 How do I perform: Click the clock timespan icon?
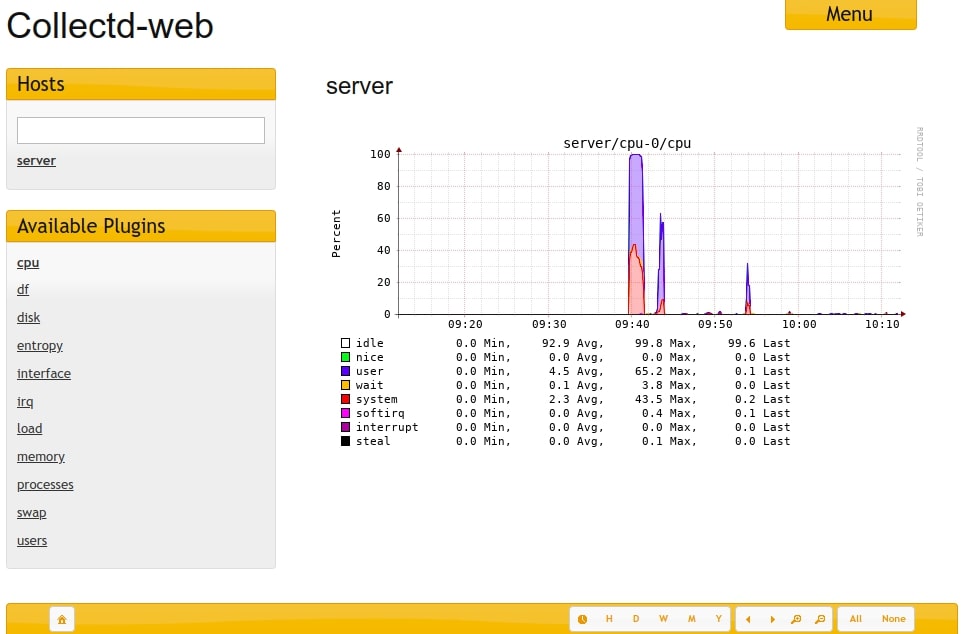point(583,619)
